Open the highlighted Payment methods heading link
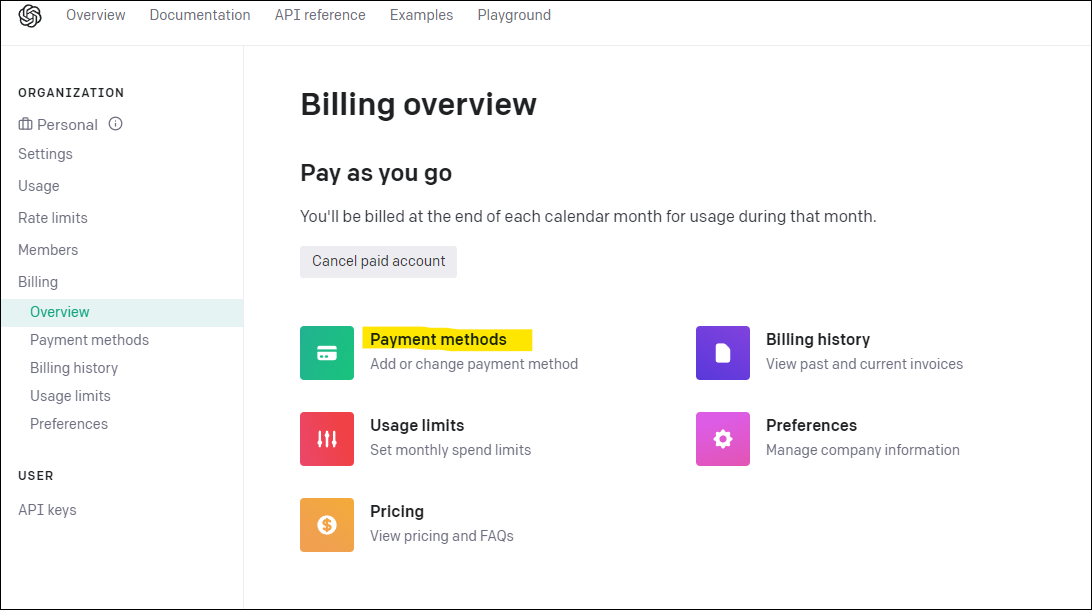 [x=438, y=340]
